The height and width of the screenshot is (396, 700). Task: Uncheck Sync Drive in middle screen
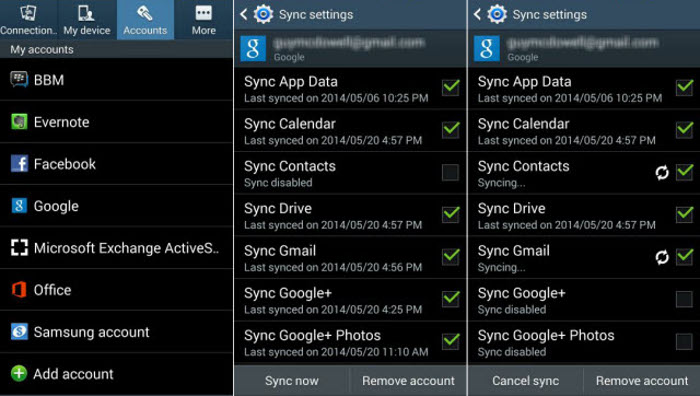pyautogui.click(x=450, y=214)
